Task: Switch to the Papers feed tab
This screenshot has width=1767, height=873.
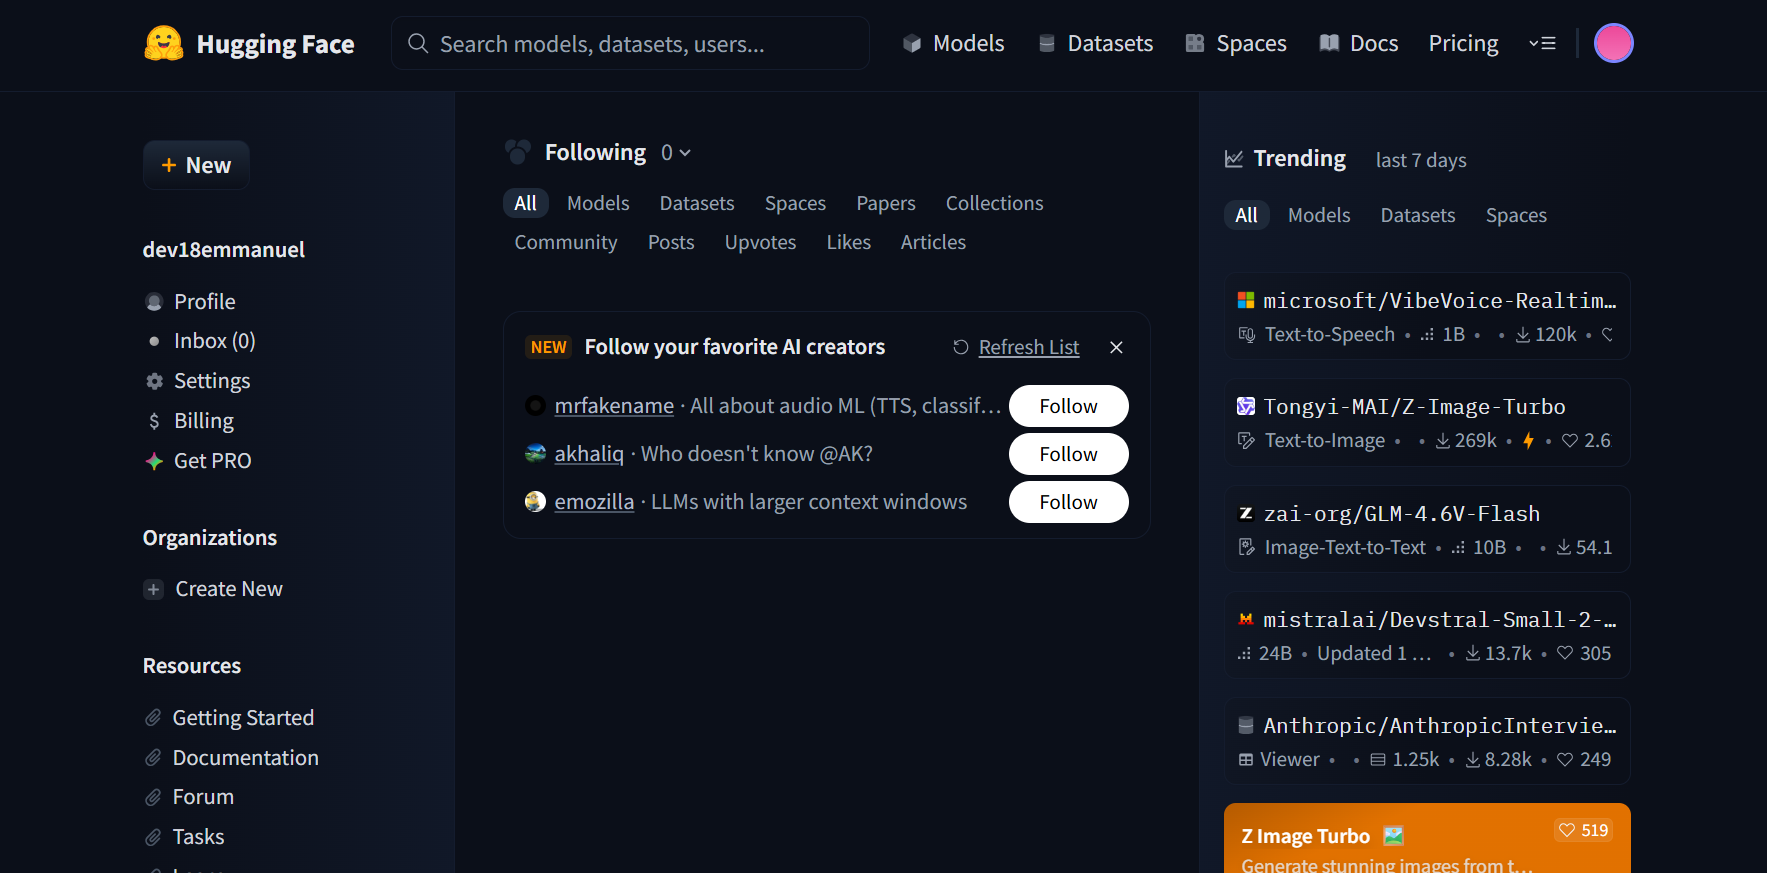Action: click(x=885, y=203)
